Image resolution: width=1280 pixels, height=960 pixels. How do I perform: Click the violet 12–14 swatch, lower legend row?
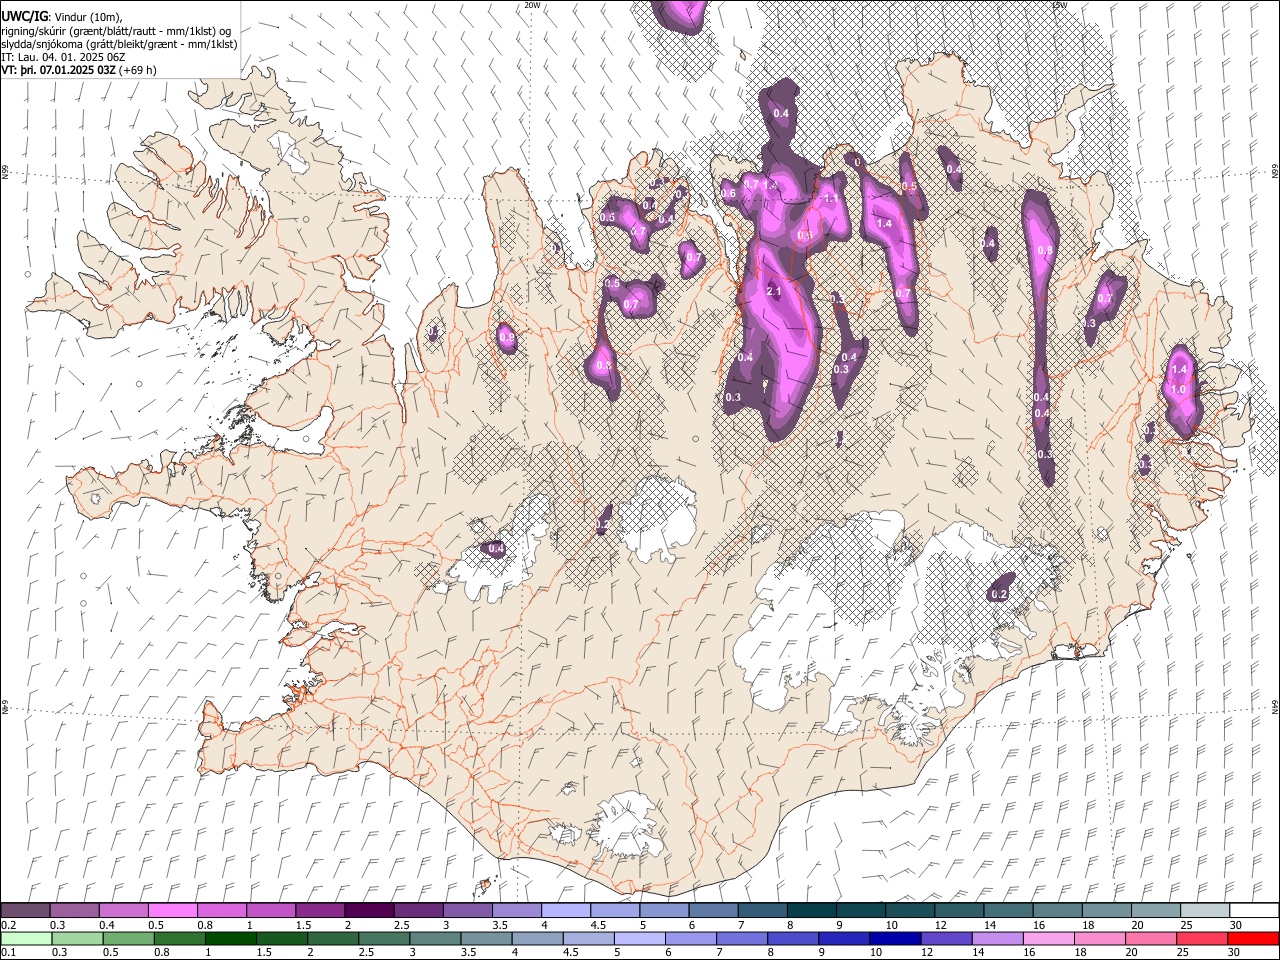pos(945,939)
